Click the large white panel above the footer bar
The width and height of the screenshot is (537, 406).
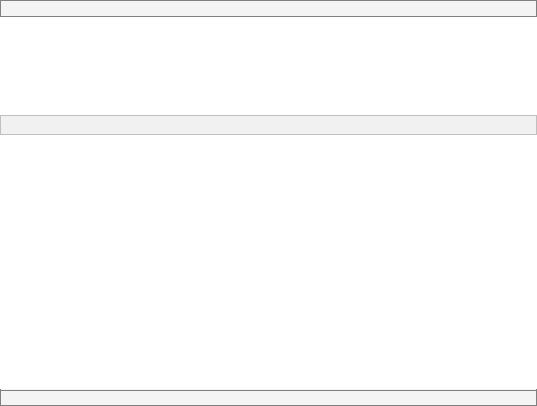[x=268, y=262]
